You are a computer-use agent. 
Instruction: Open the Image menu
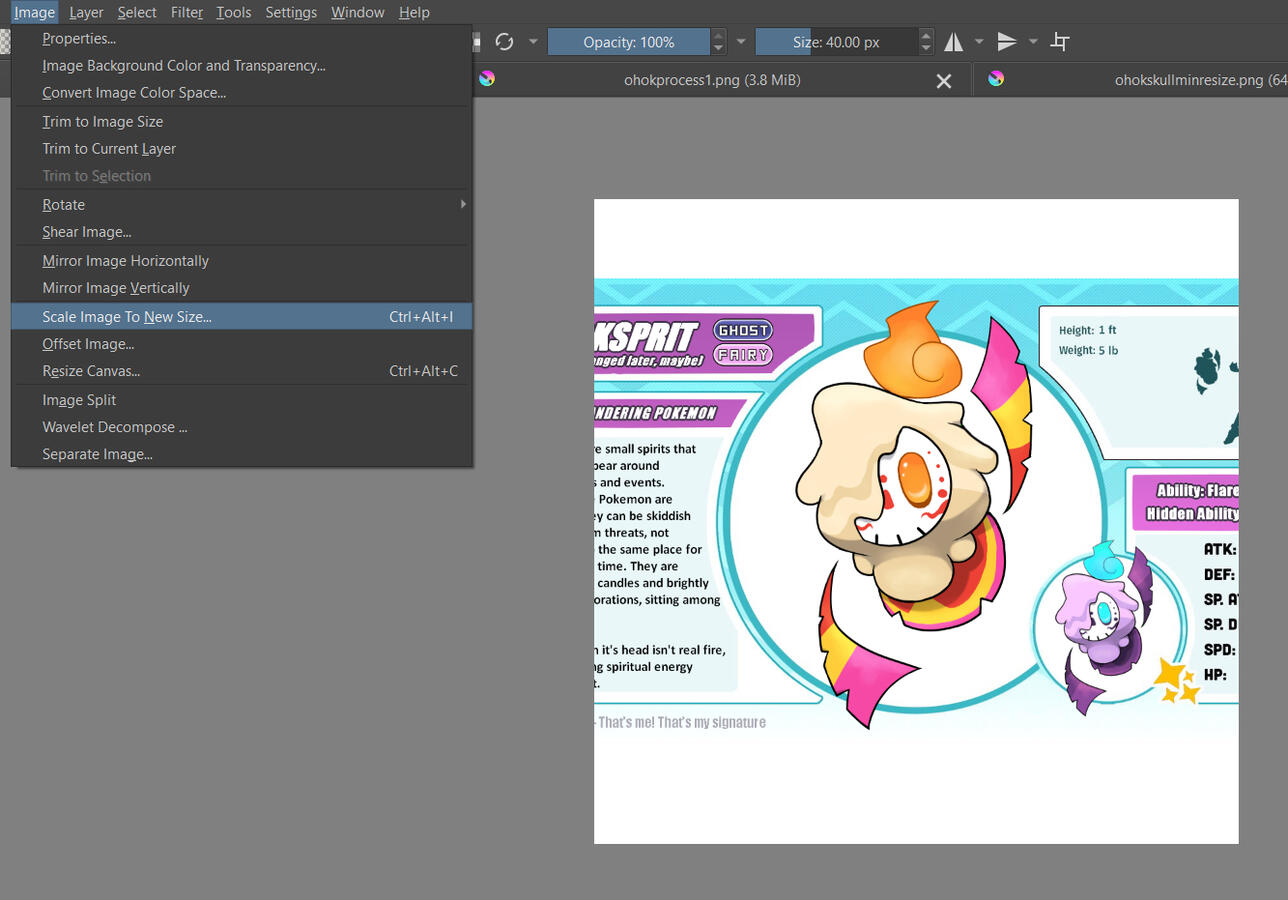pos(34,12)
